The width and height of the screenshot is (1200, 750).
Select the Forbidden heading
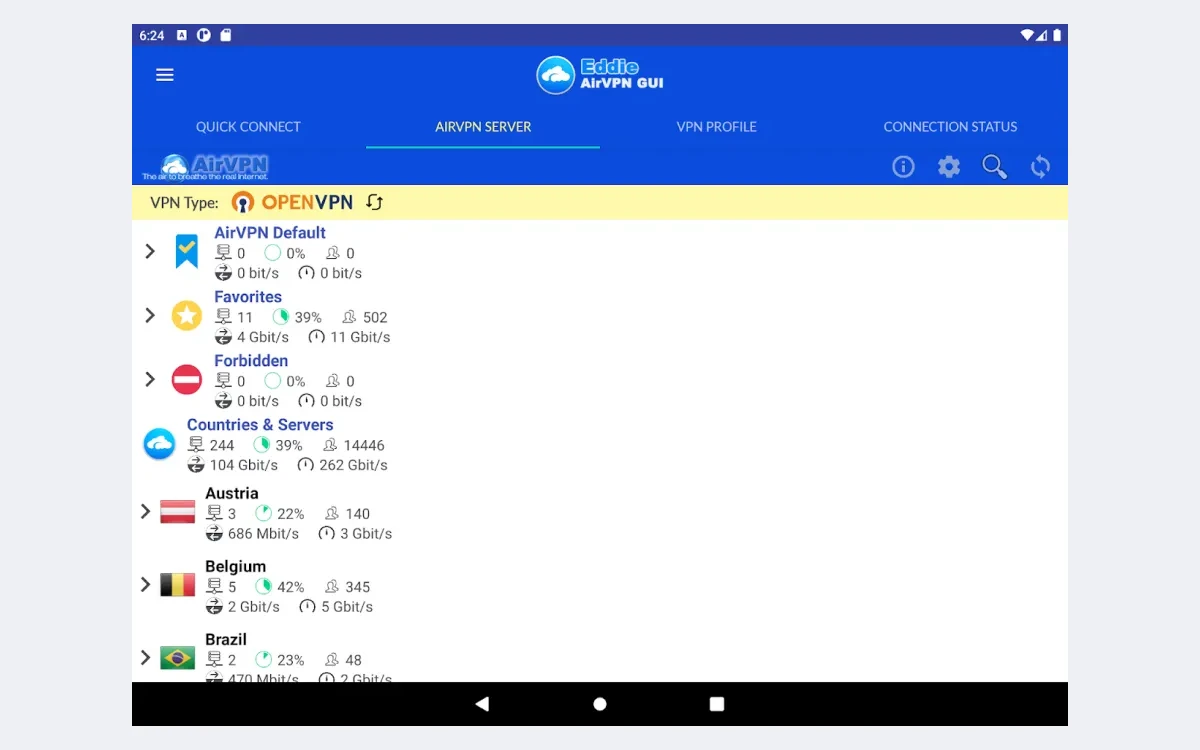(251, 360)
